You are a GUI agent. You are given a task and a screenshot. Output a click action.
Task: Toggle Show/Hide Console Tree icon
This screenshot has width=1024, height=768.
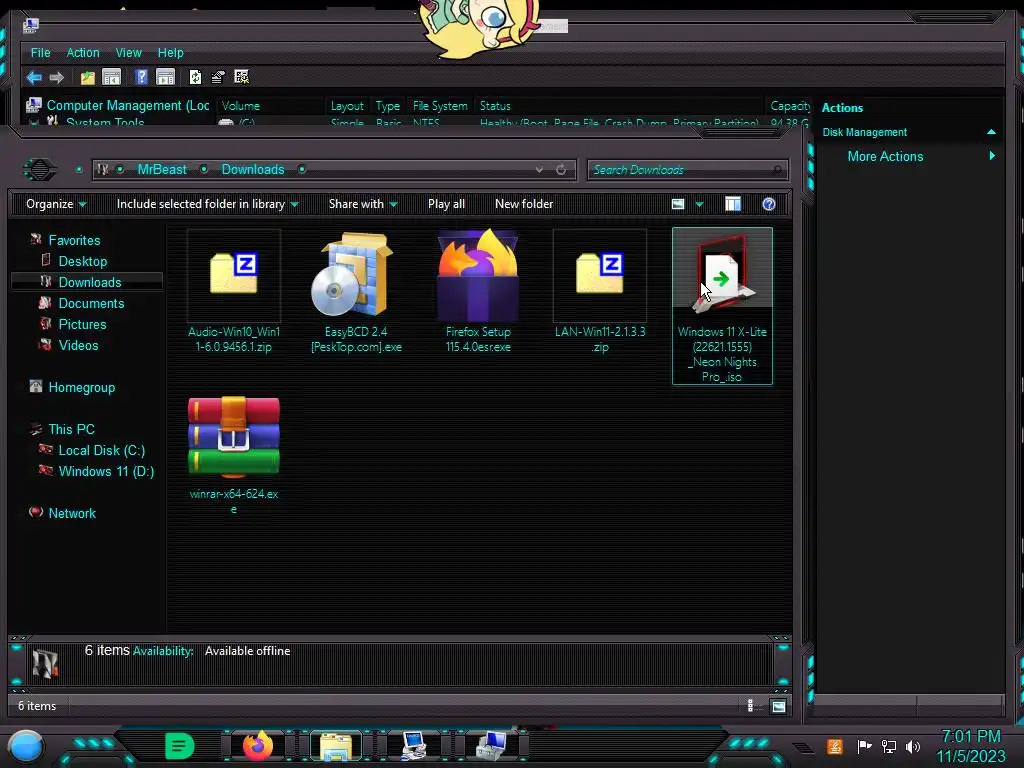(112, 78)
